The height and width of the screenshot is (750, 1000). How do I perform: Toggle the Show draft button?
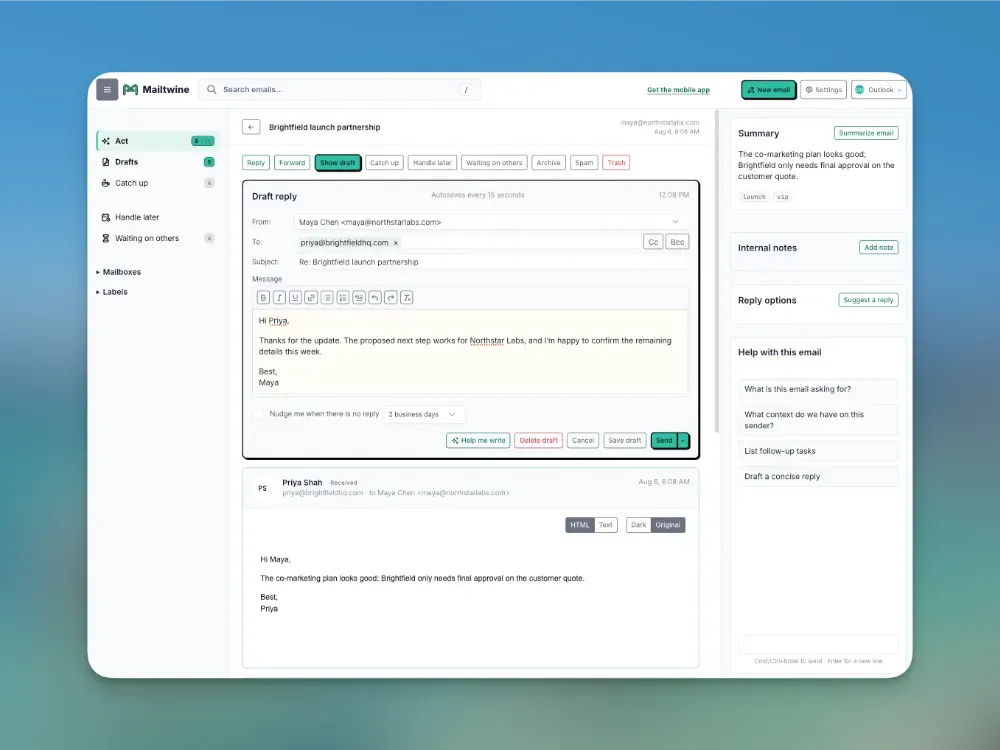(x=338, y=163)
